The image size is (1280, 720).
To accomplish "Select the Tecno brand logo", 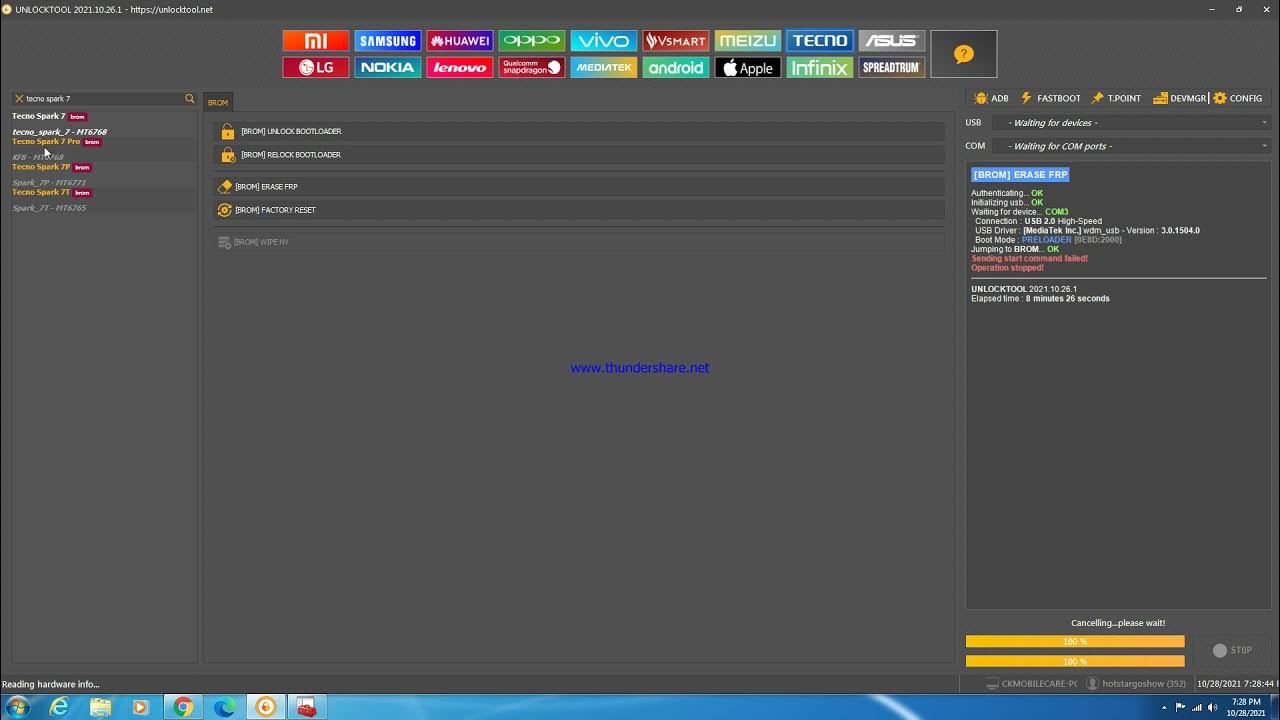I will (x=820, y=41).
